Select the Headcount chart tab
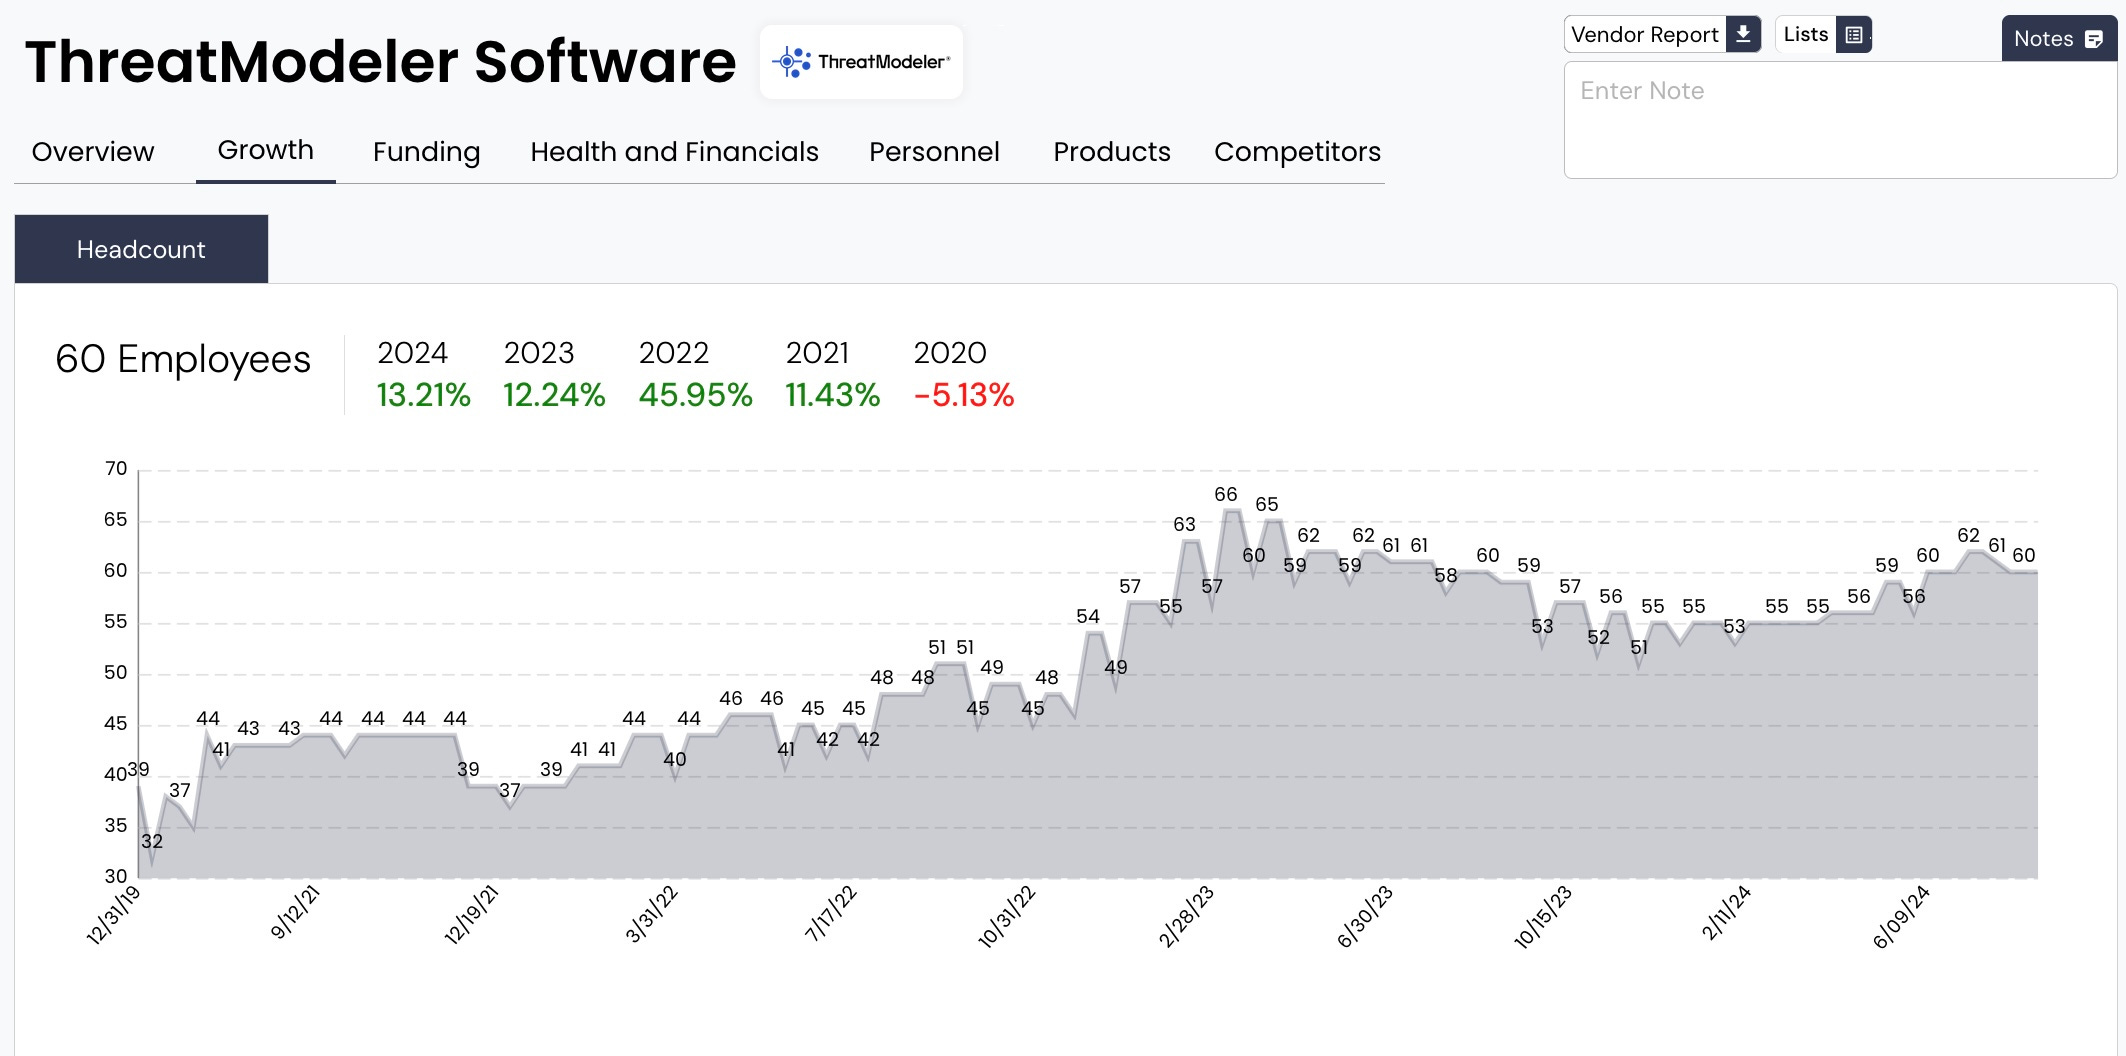 pos(141,249)
